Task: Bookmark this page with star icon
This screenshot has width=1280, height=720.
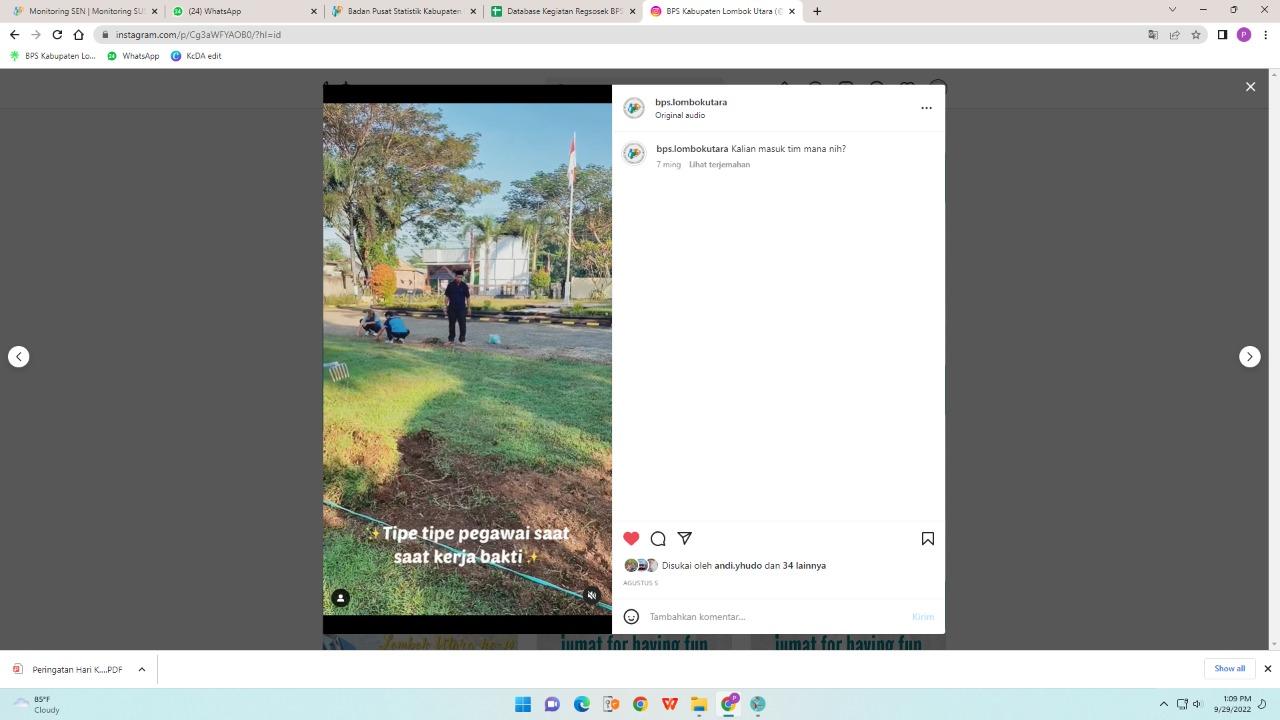Action: [x=1195, y=34]
